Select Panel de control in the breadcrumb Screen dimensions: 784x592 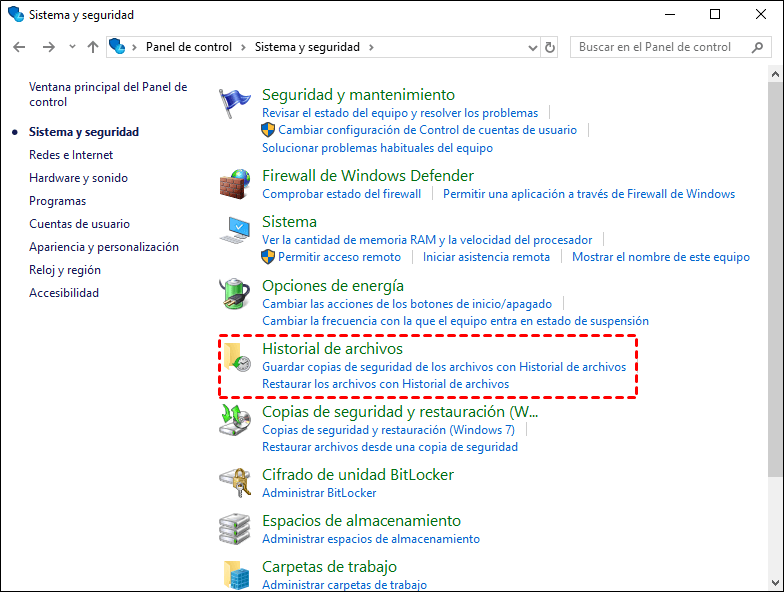tap(188, 47)
